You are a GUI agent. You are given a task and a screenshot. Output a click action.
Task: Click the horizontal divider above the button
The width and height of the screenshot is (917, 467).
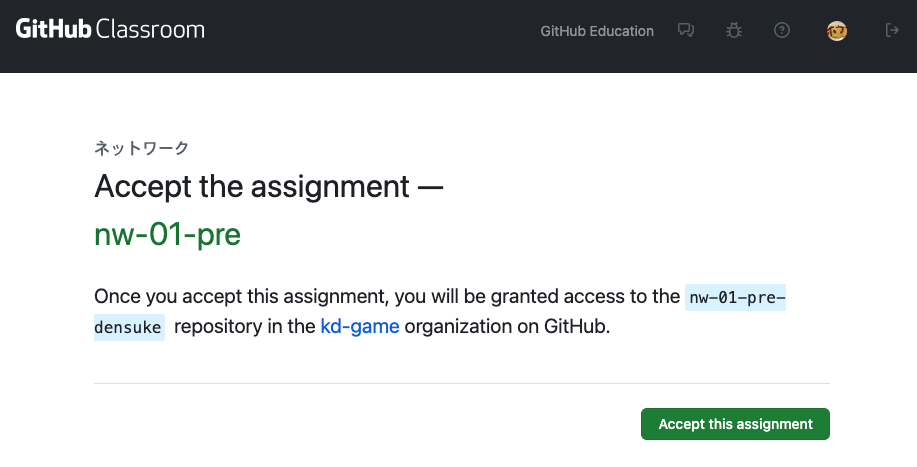[x=462, y=383]
